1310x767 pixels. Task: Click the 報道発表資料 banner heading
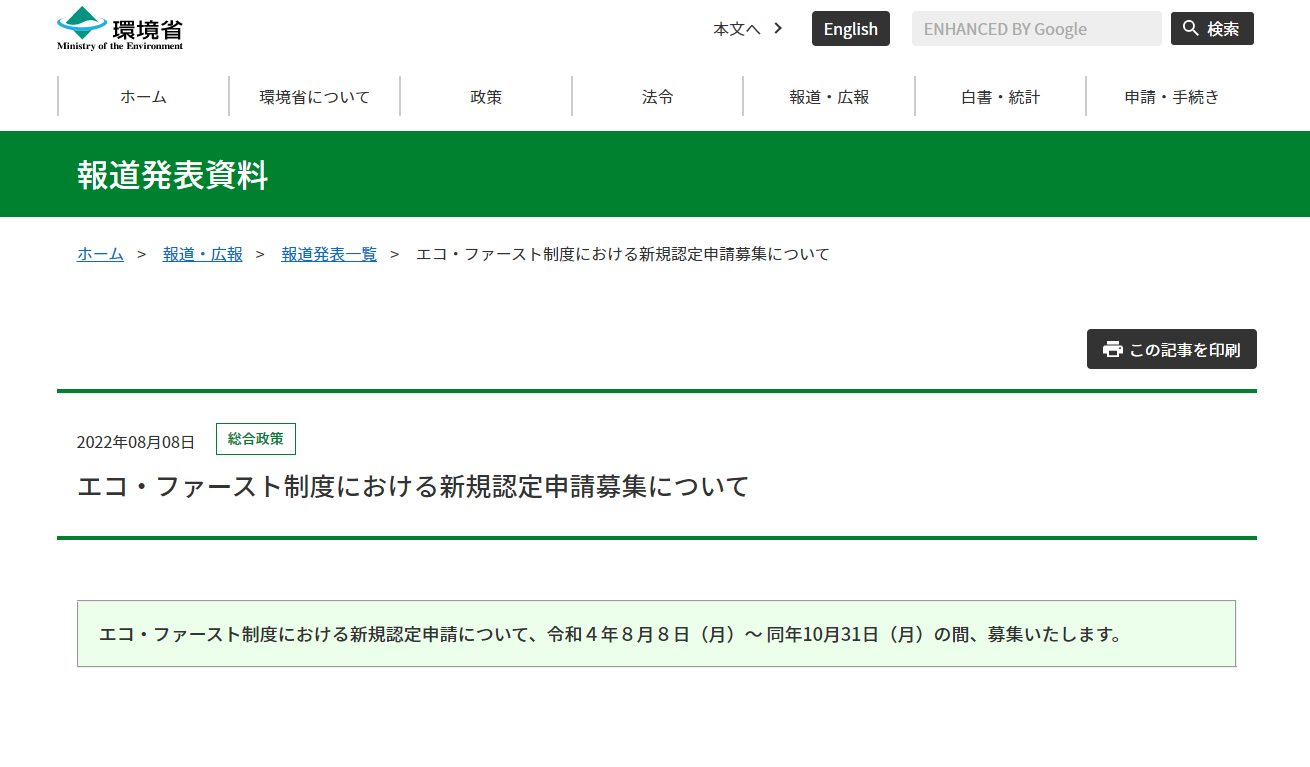click(x=172, y=175)
